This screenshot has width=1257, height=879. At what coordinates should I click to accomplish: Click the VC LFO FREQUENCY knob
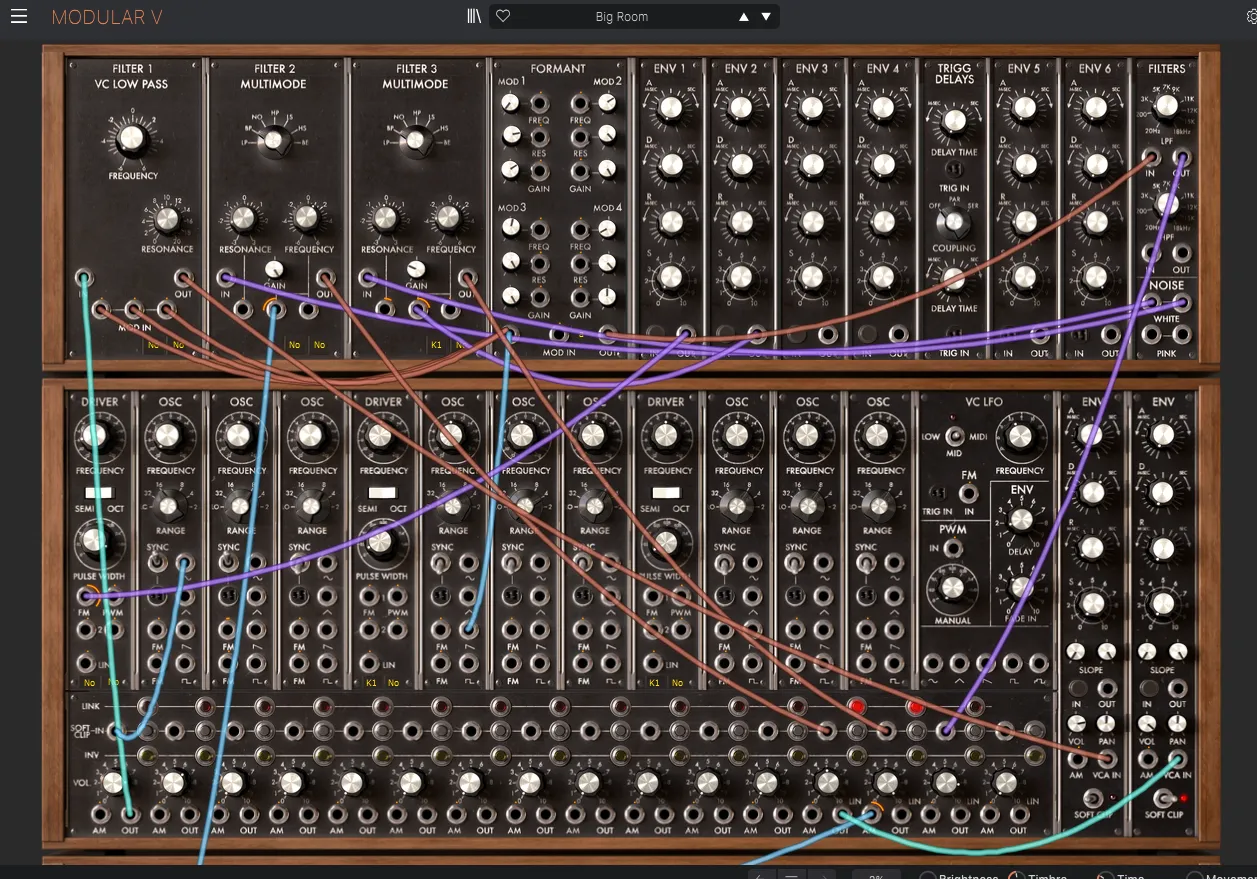pyautogui.click(x=1019, y=437)
